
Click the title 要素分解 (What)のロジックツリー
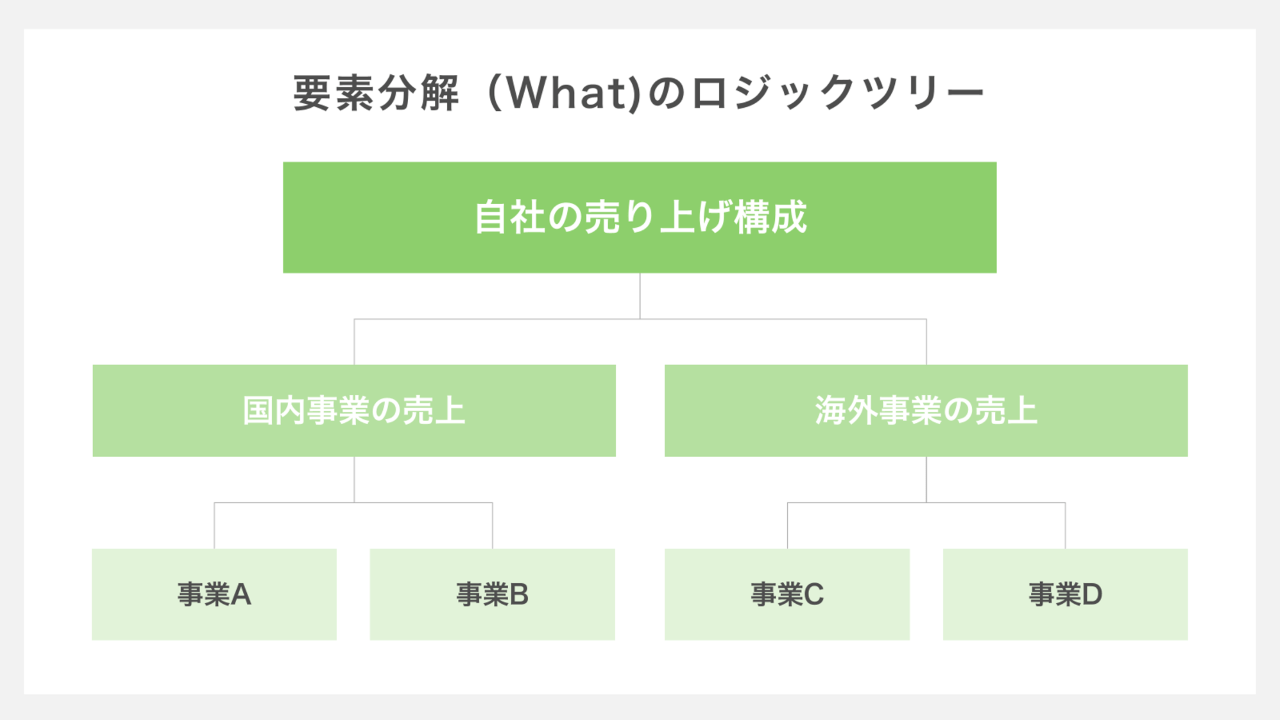coord(639,95)
